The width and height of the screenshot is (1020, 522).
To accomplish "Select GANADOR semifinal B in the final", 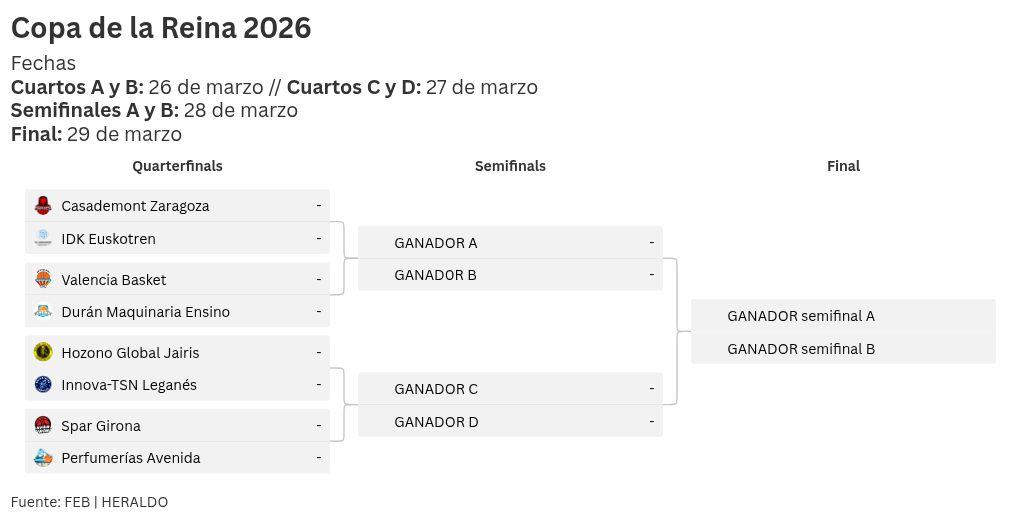I will pyautogui.click(x=800, y=349).
